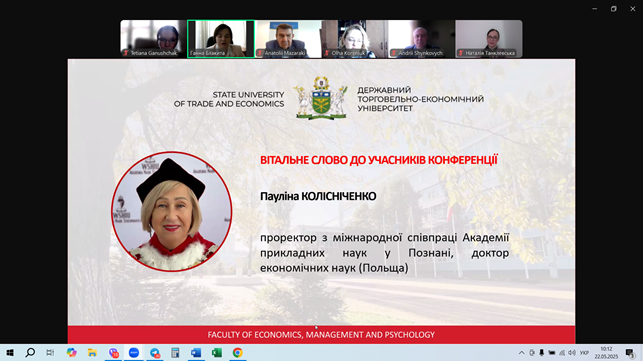643x361 pixels.
Task: Click the taskbar search magnifier
Action: [x=30, y=353]
